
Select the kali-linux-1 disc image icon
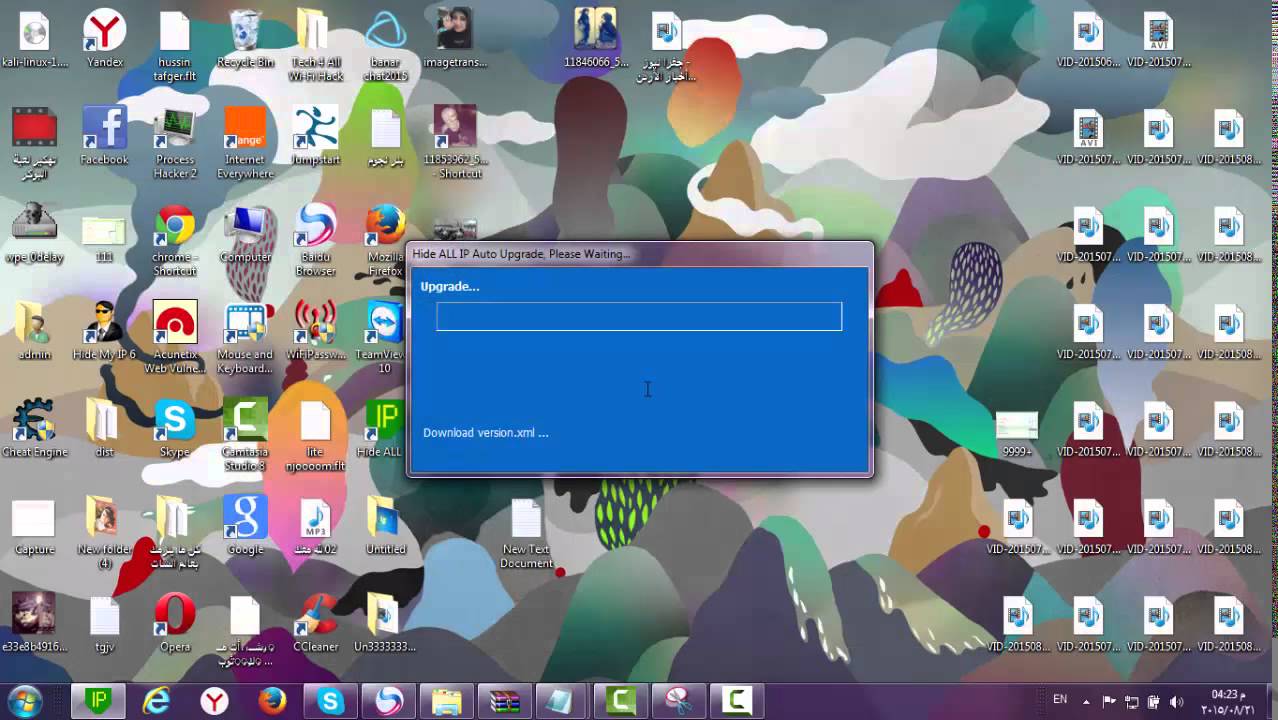pyautogui.click(x=34, y=38)
